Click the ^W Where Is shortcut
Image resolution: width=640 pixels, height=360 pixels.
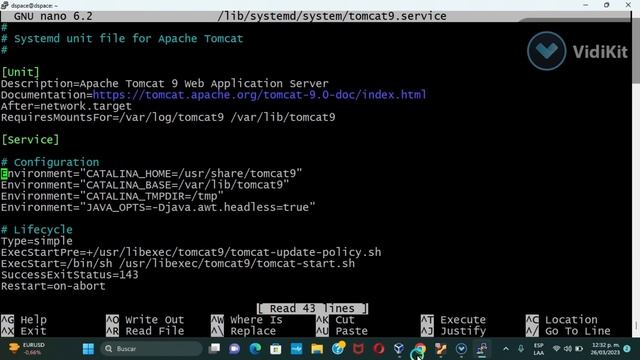click(247, 320)
